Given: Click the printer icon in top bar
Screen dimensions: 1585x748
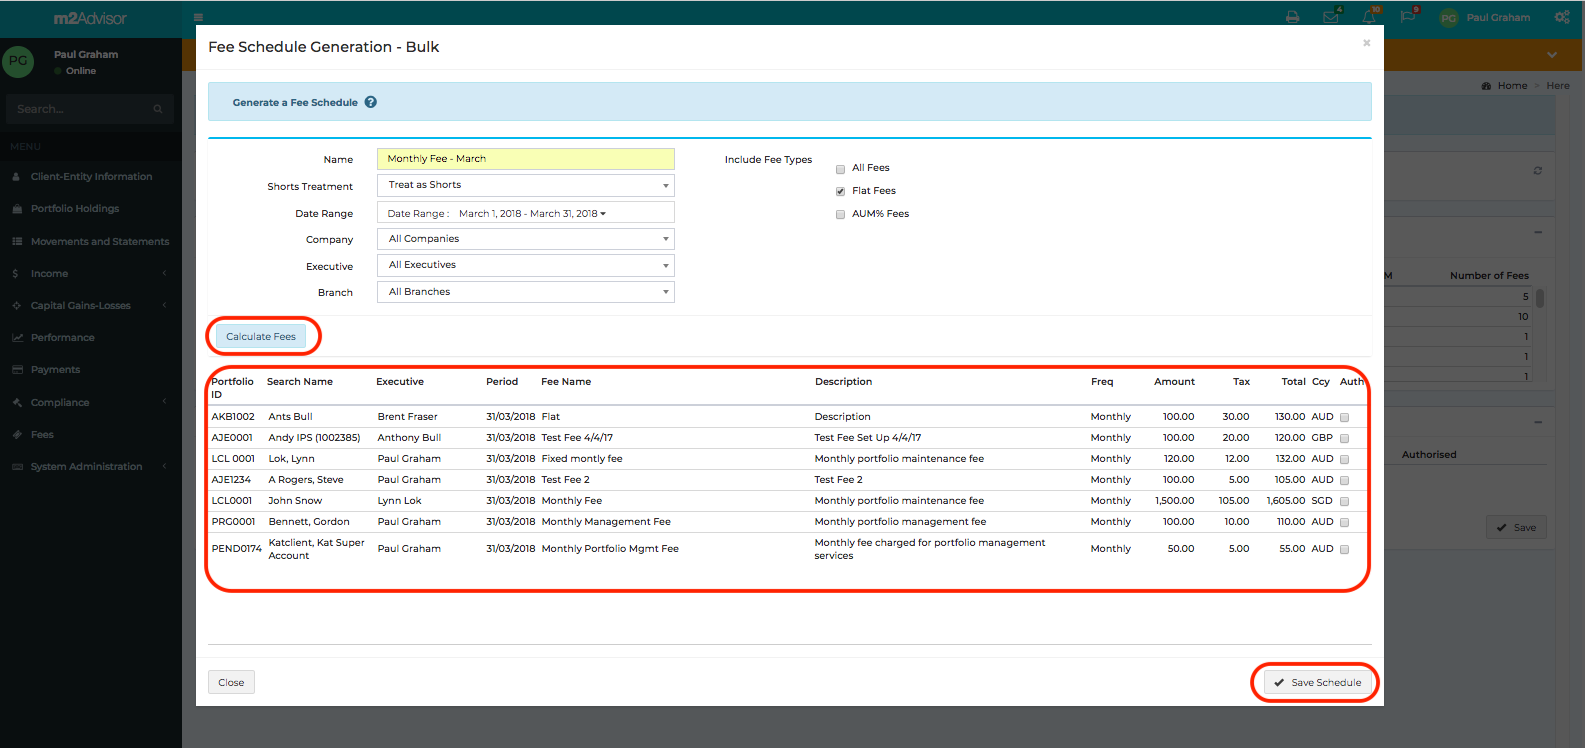Looking at the screenshot, I should click(x=1292, y=17).
